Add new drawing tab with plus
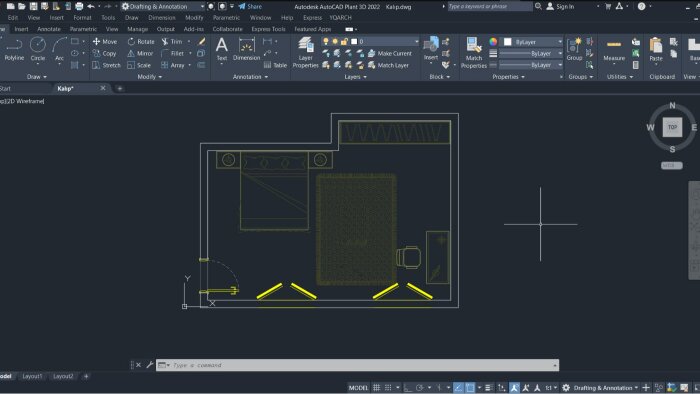 click(119, 88)
